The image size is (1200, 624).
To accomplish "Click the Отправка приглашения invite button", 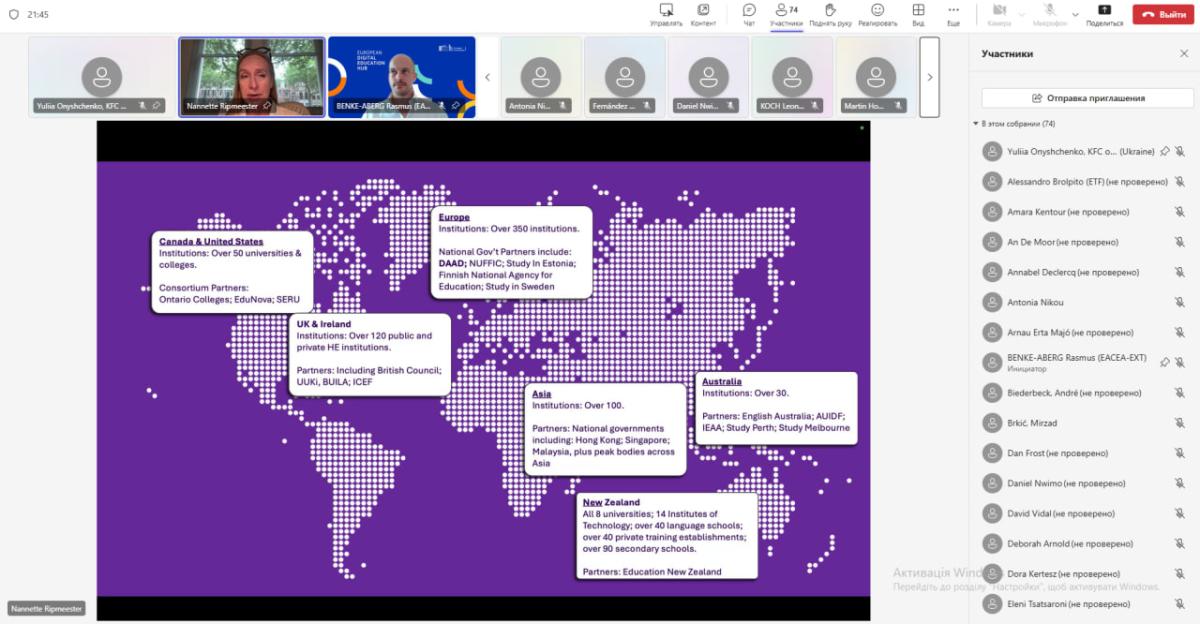I will (x=1087, y=98).
